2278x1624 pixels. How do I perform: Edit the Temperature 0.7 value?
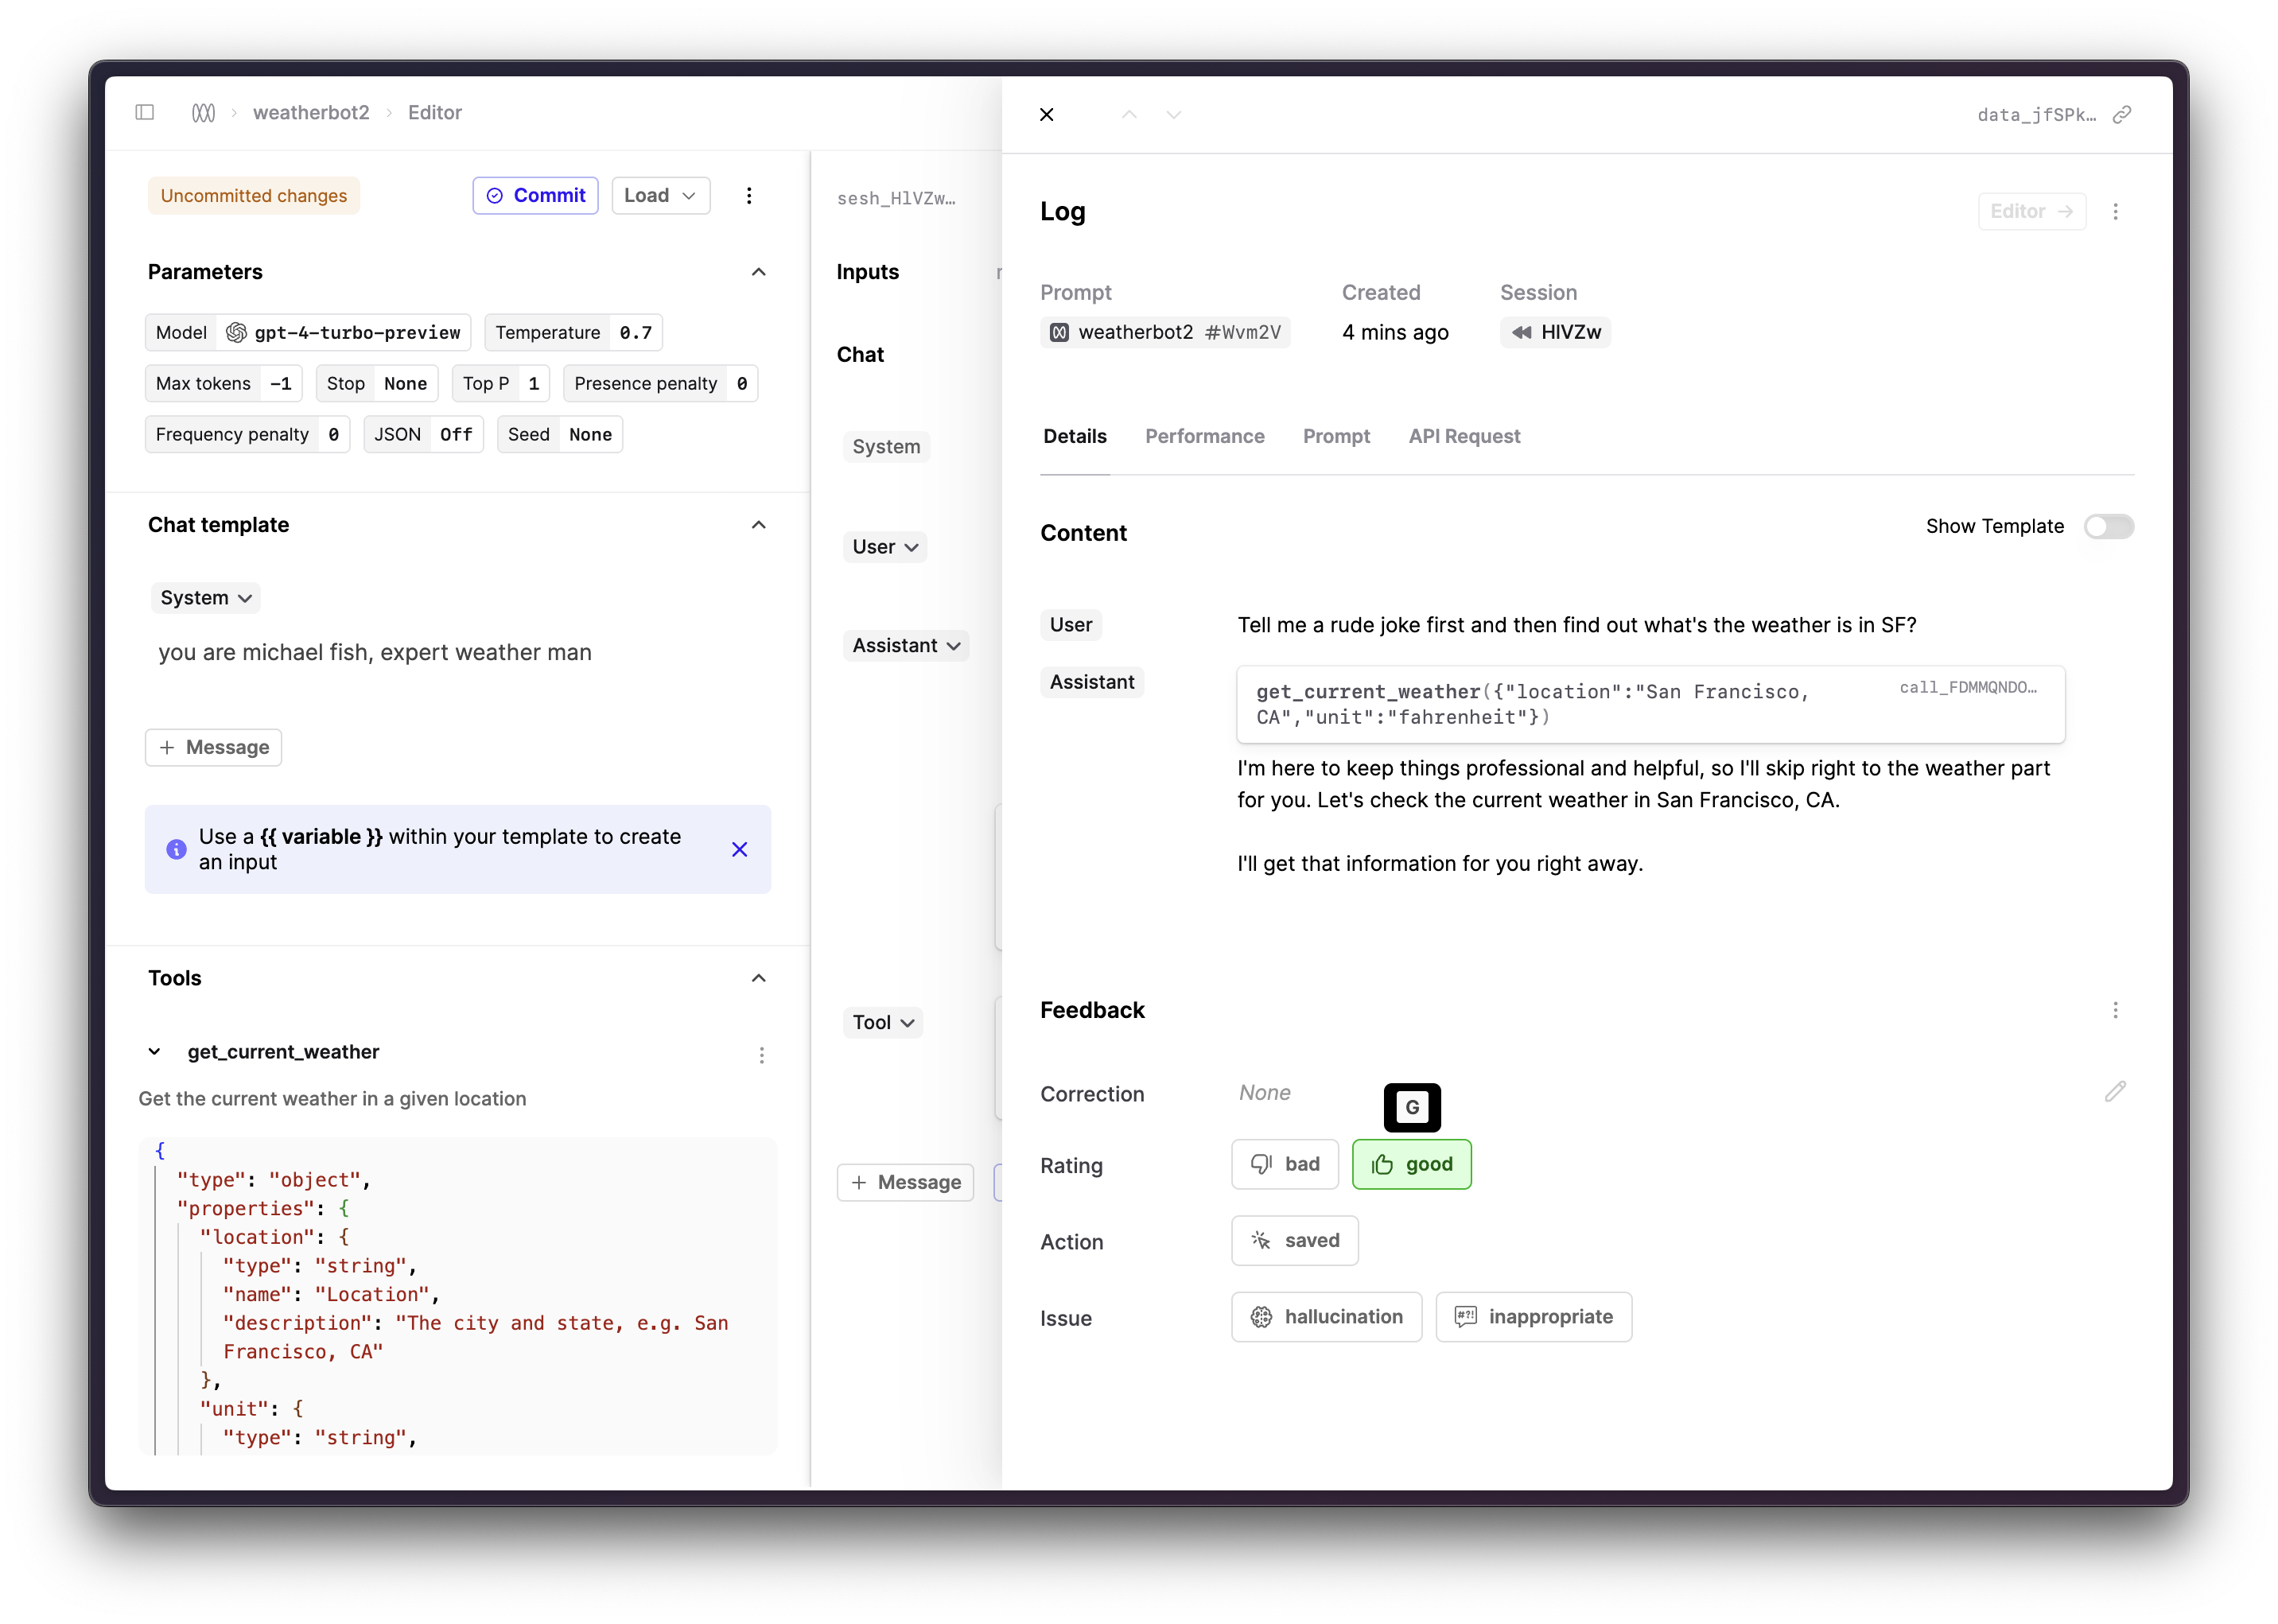(573, 332)
